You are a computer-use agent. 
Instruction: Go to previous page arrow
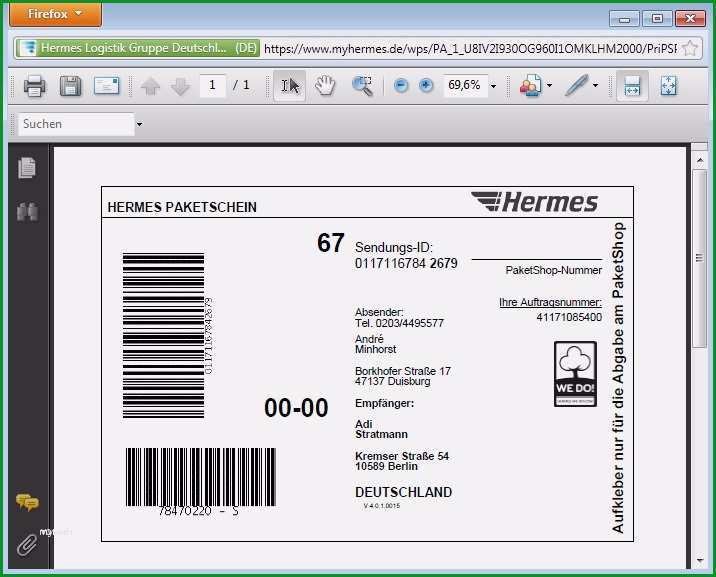coord(150,86)
